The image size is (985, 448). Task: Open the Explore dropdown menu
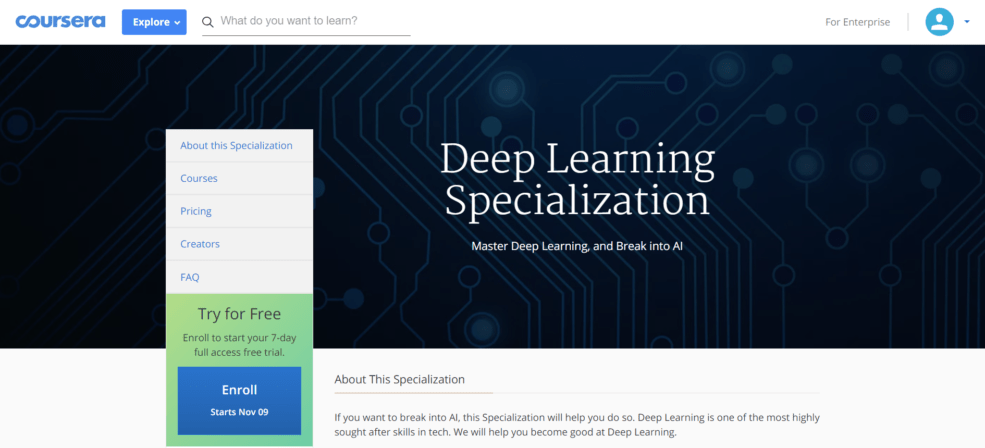[154, 22]
